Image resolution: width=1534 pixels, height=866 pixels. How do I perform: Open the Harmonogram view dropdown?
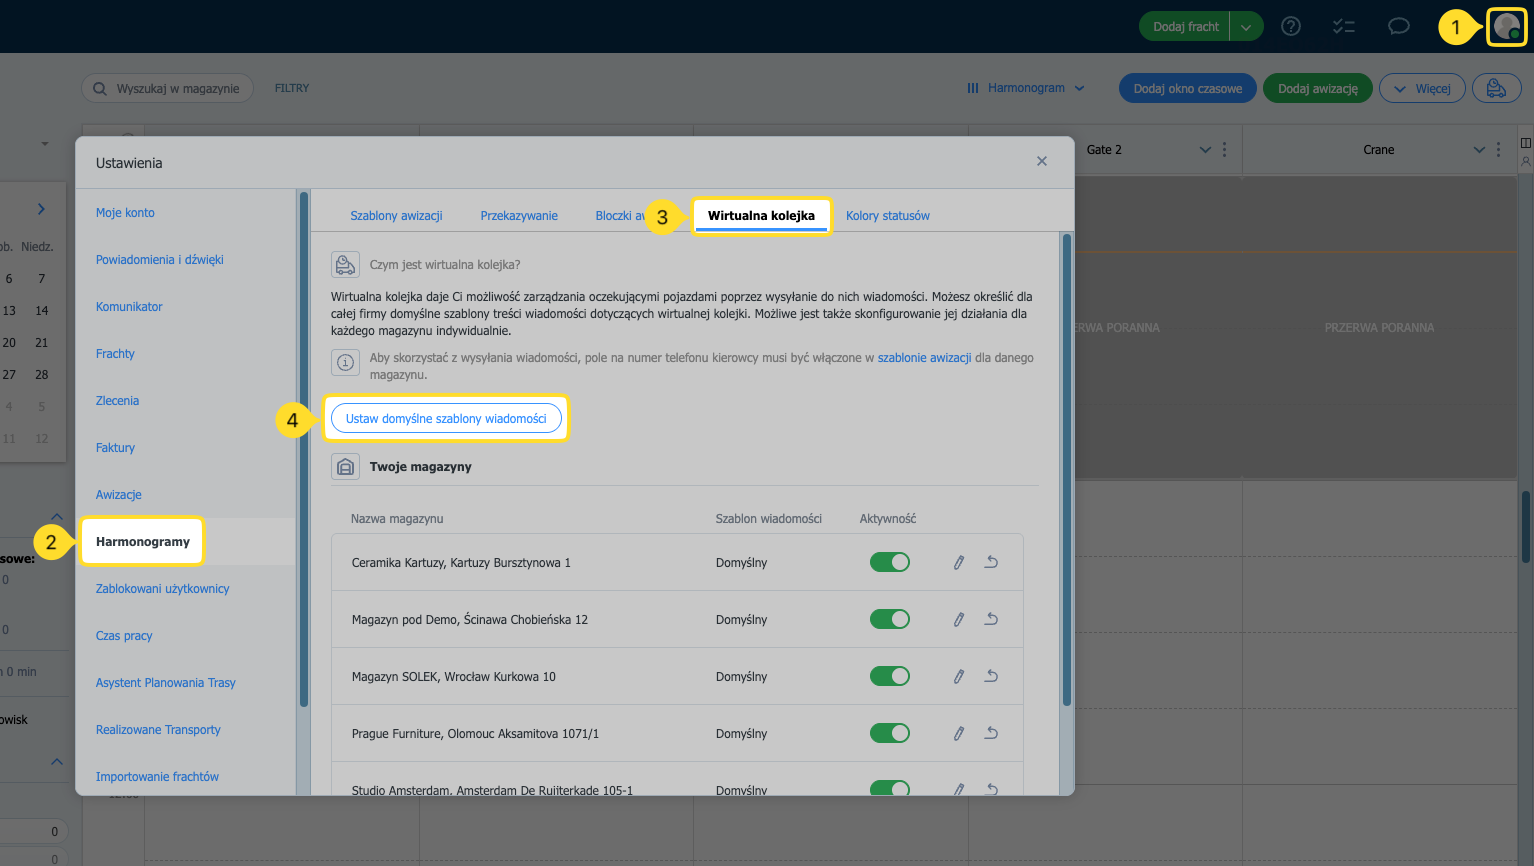coord(1026,88)
